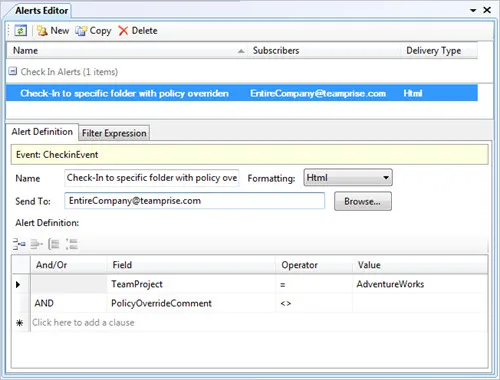Focus the alert Name input field
The width and height of the screenshot is (500, 380).
click(x=152, y=178)
